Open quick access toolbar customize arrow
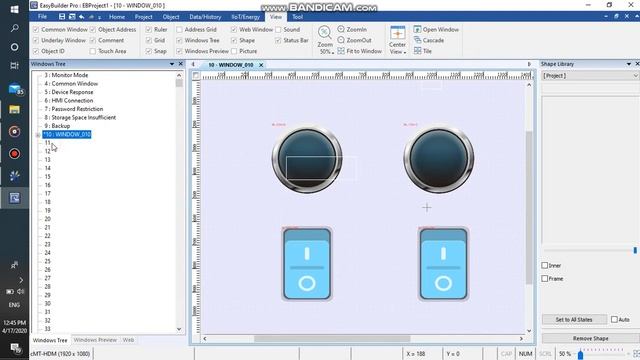 click(x=100, y=17)
